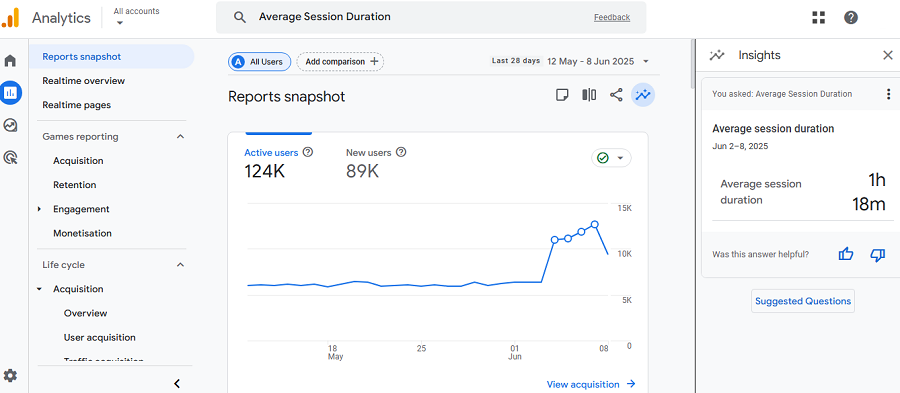Click the Add comparison button
This screenshot has height=393, width=900.
(x=340, y=61)
